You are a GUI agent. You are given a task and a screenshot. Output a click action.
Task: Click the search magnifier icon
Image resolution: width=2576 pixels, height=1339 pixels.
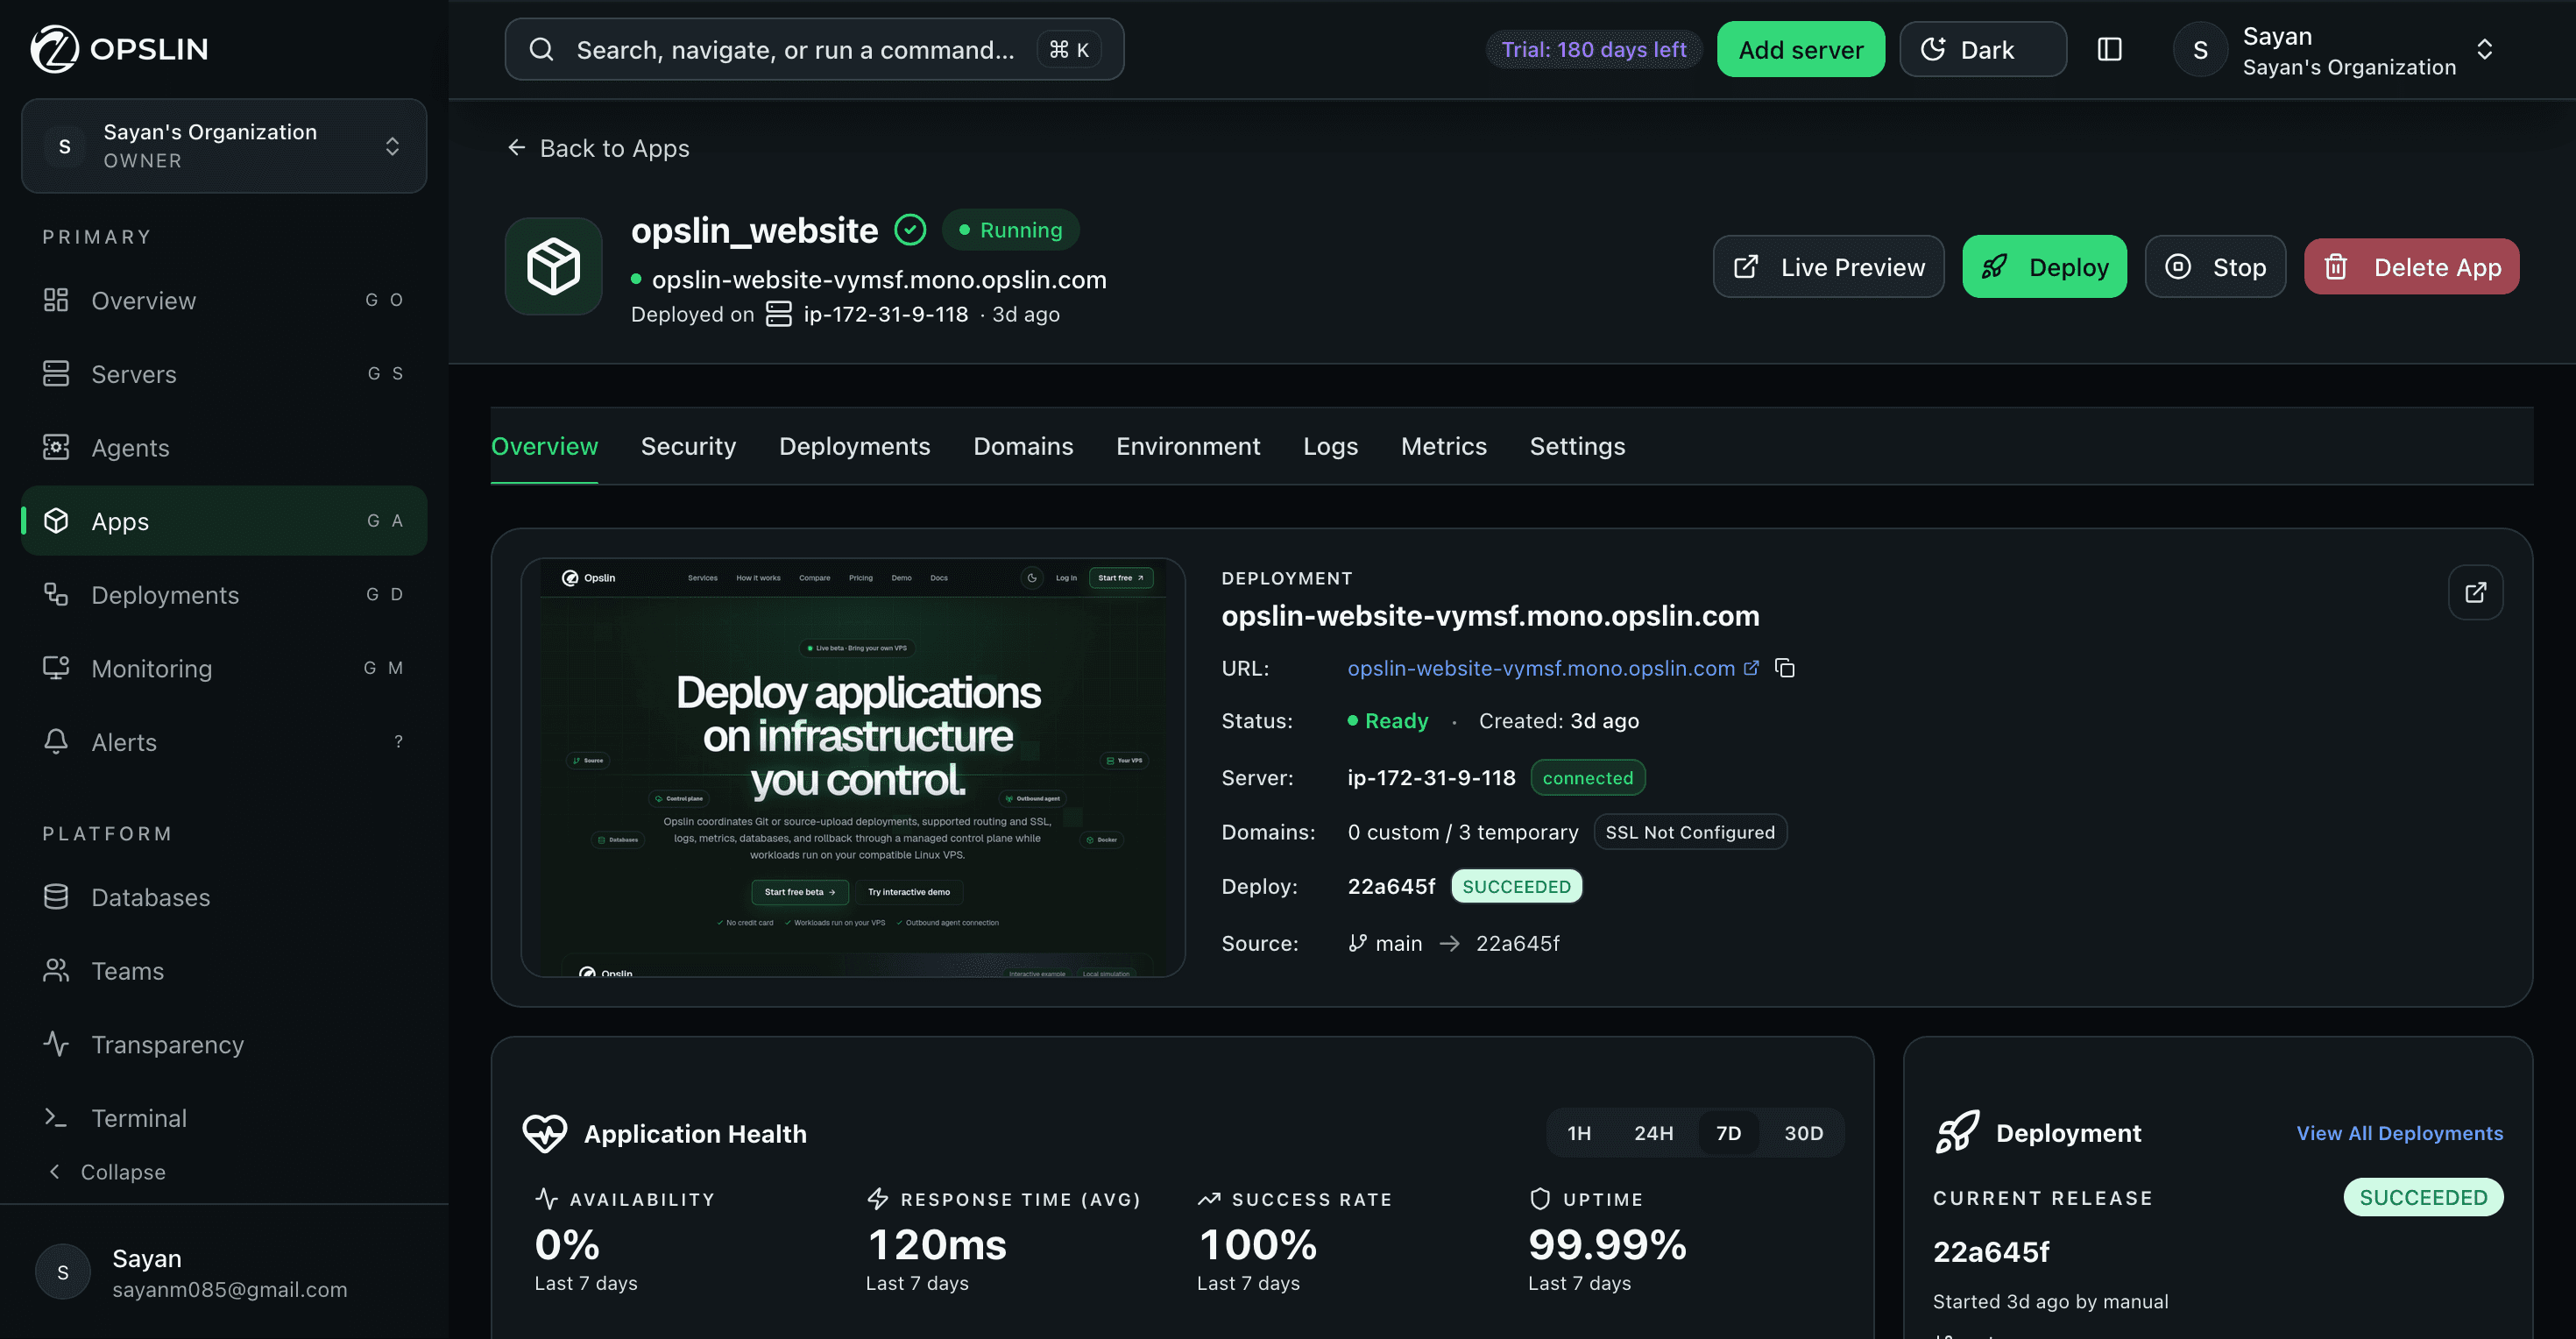click(x=541, y=49)
